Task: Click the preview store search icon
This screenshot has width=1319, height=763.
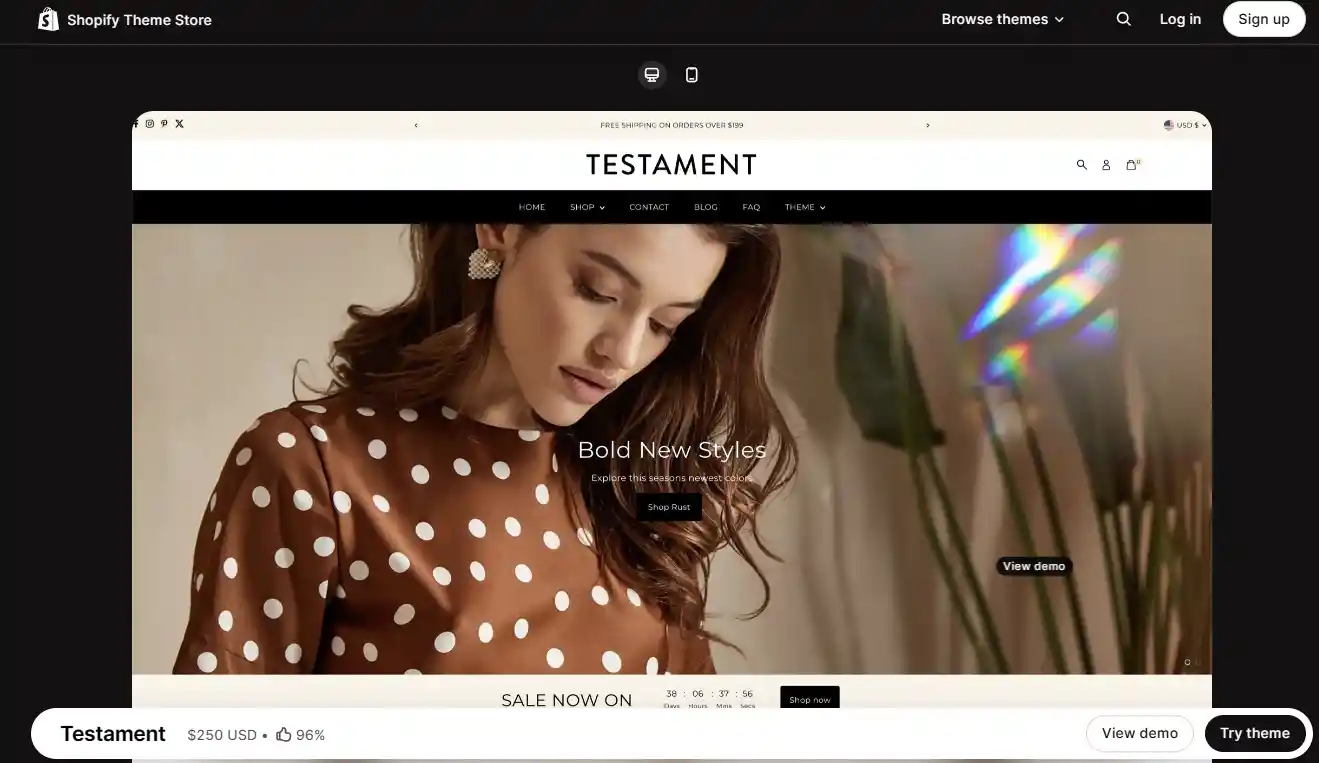Action: [x=1081, y=165]
